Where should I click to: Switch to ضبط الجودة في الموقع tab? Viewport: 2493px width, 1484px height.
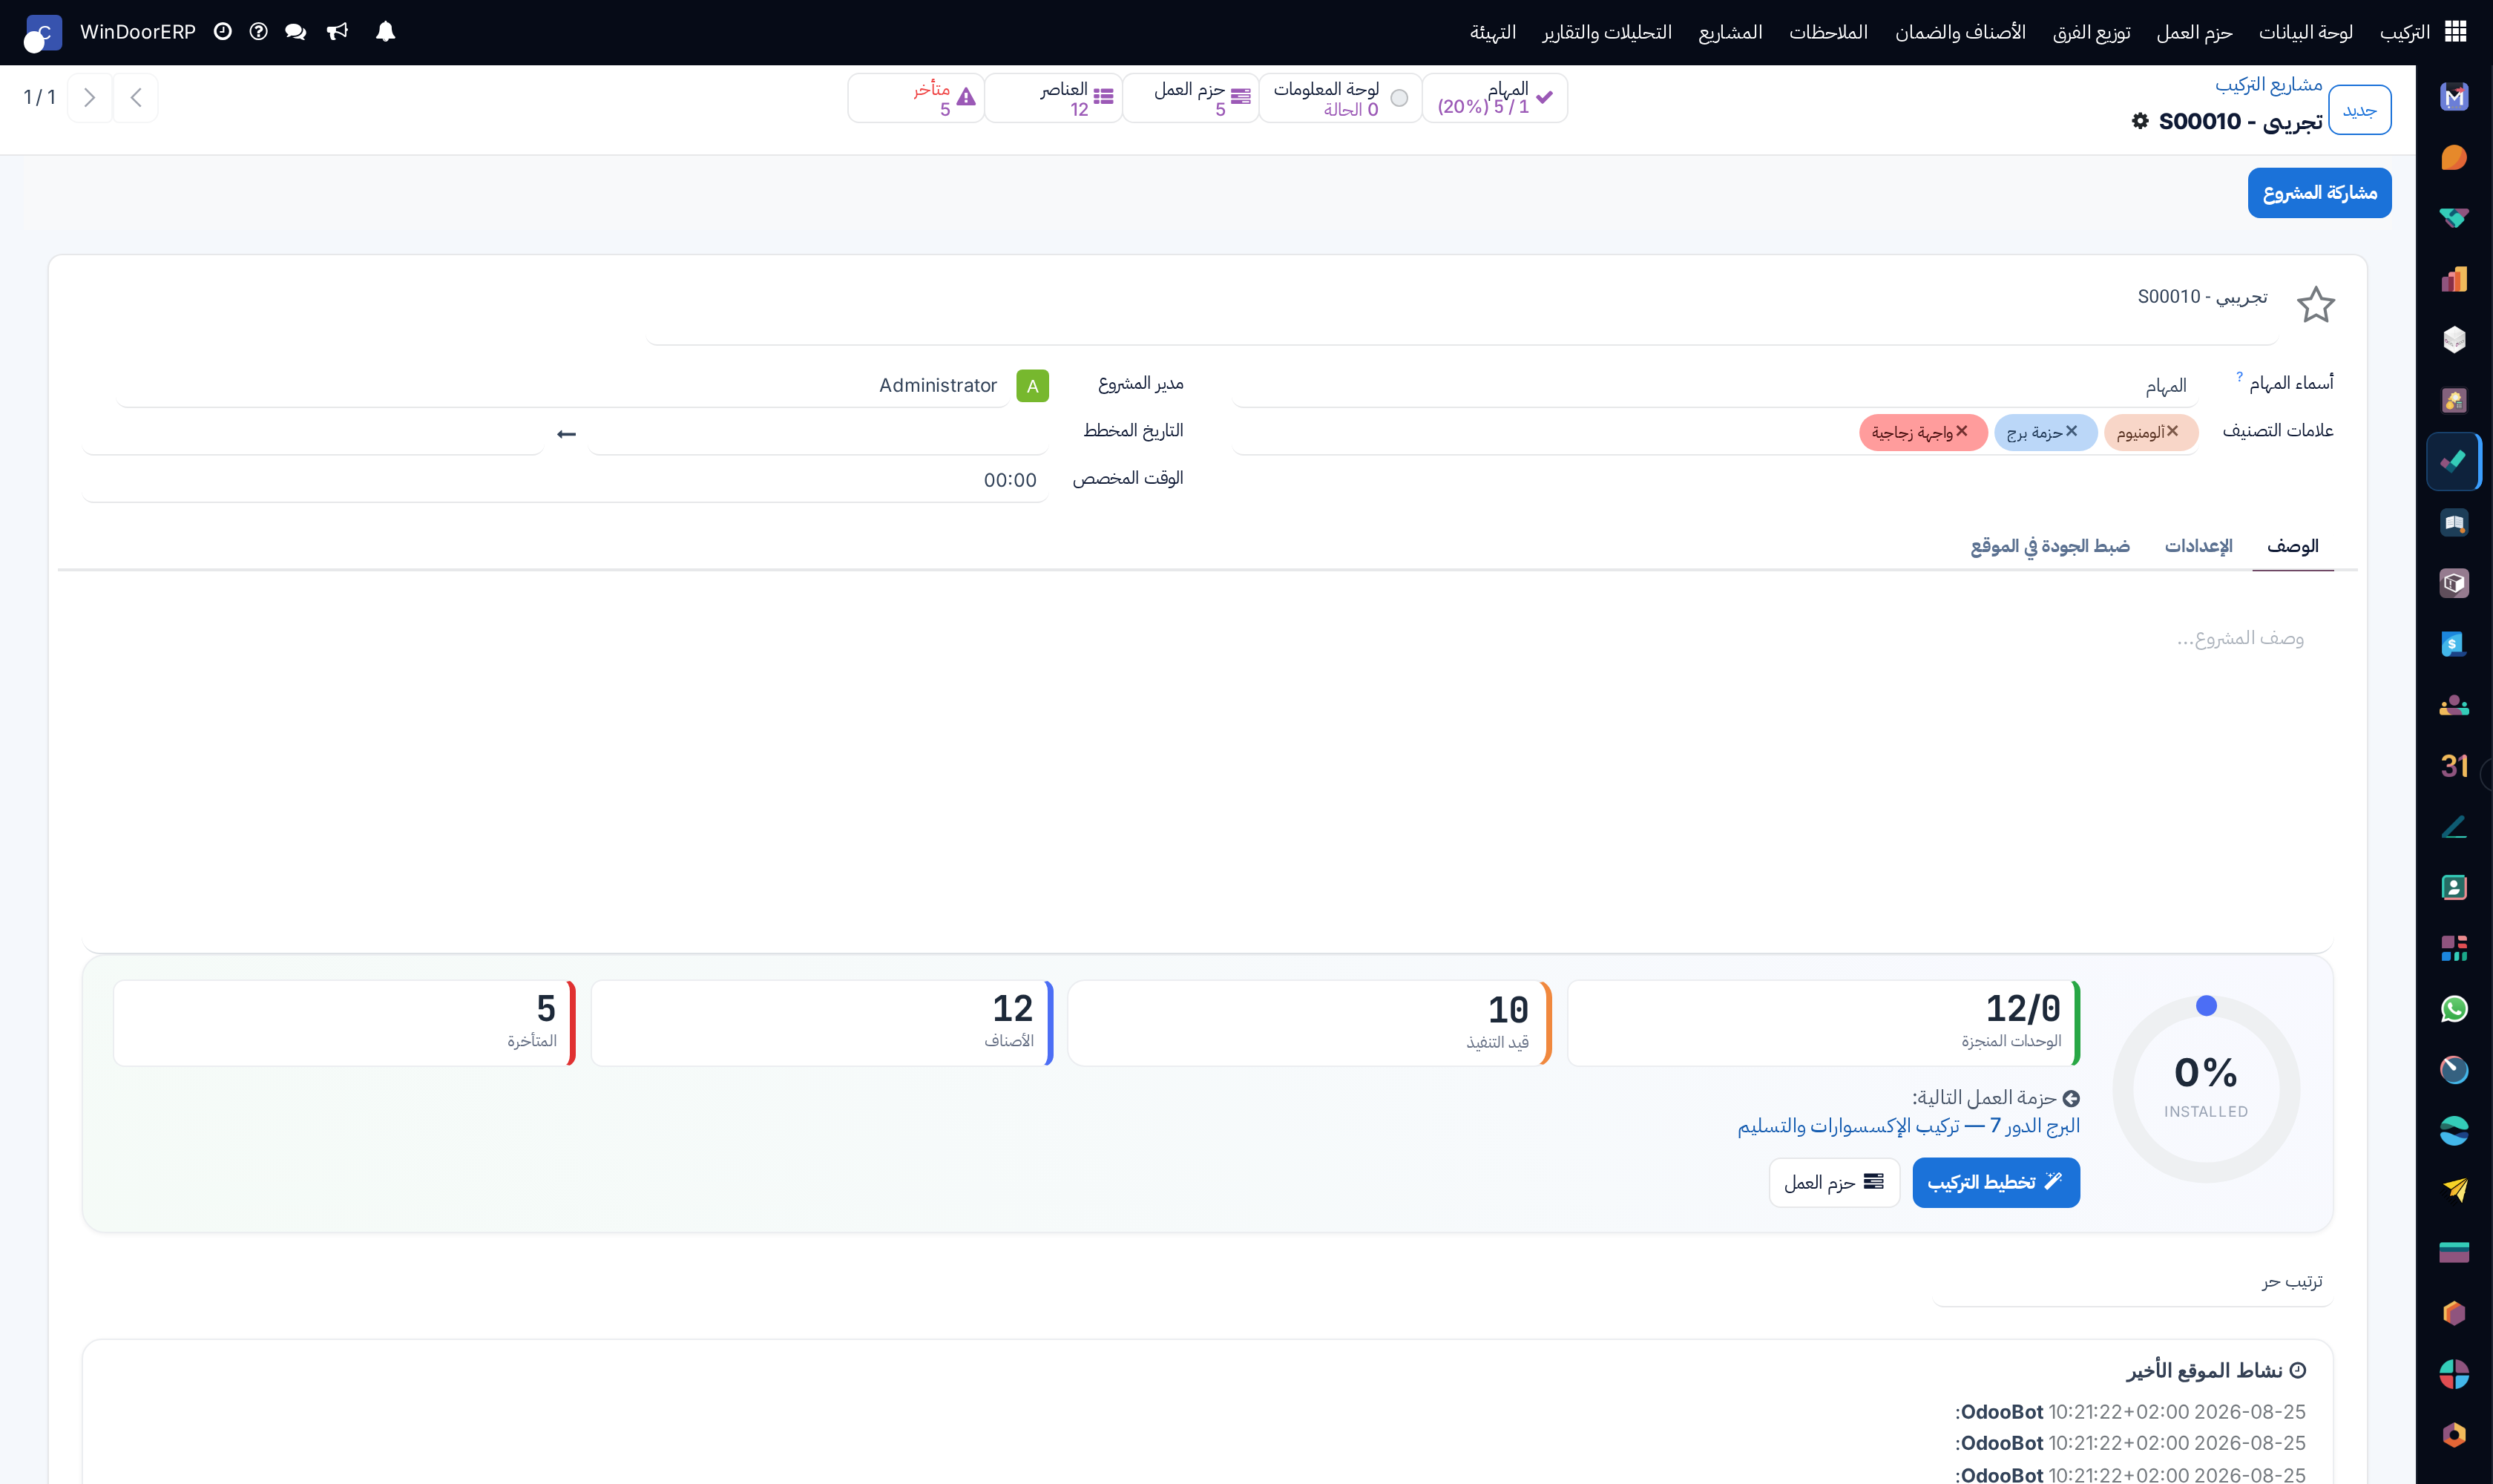click(x=2049, y=546)
